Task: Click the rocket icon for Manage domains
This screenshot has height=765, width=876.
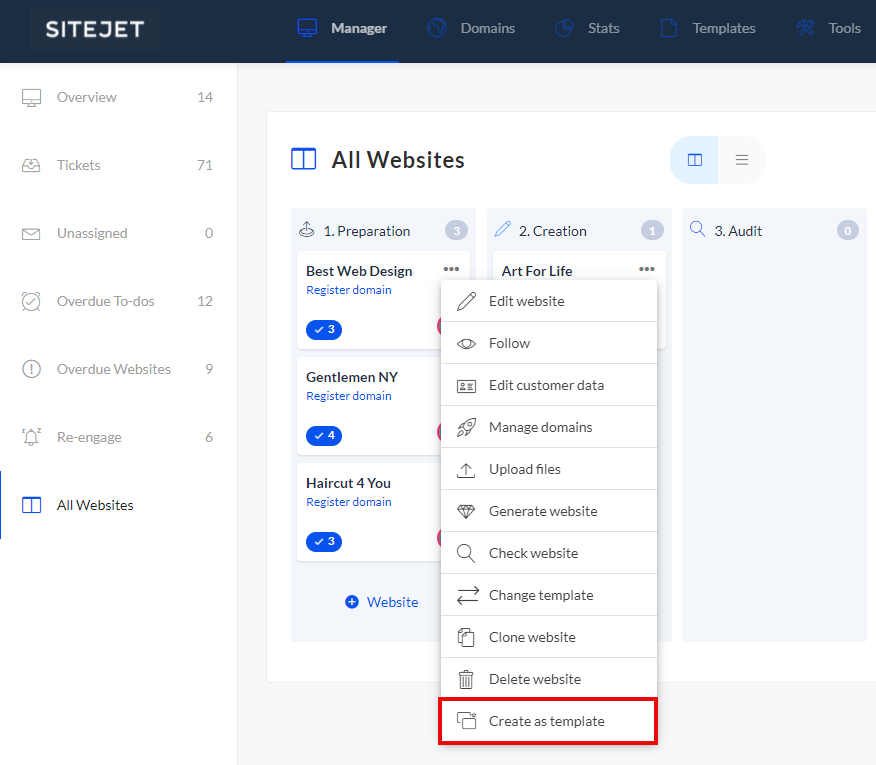Action: [x=466, y=427]
